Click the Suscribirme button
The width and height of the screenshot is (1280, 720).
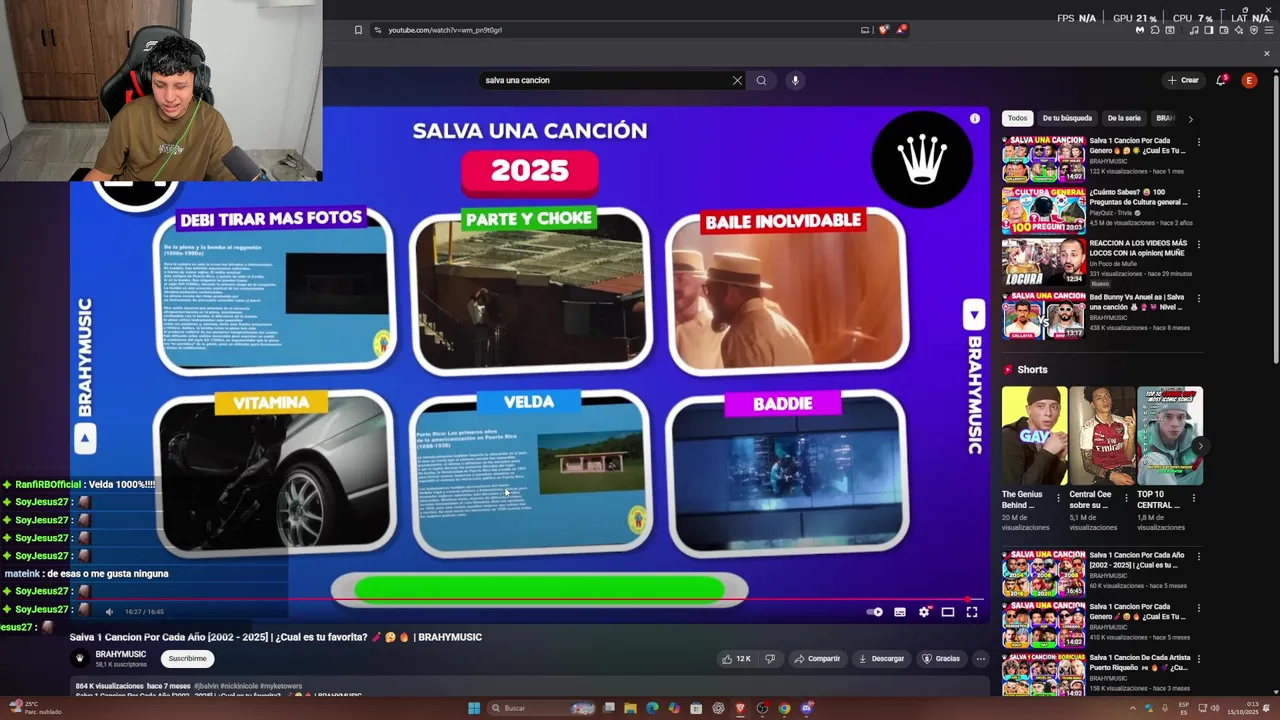click(x=187, y=658)
